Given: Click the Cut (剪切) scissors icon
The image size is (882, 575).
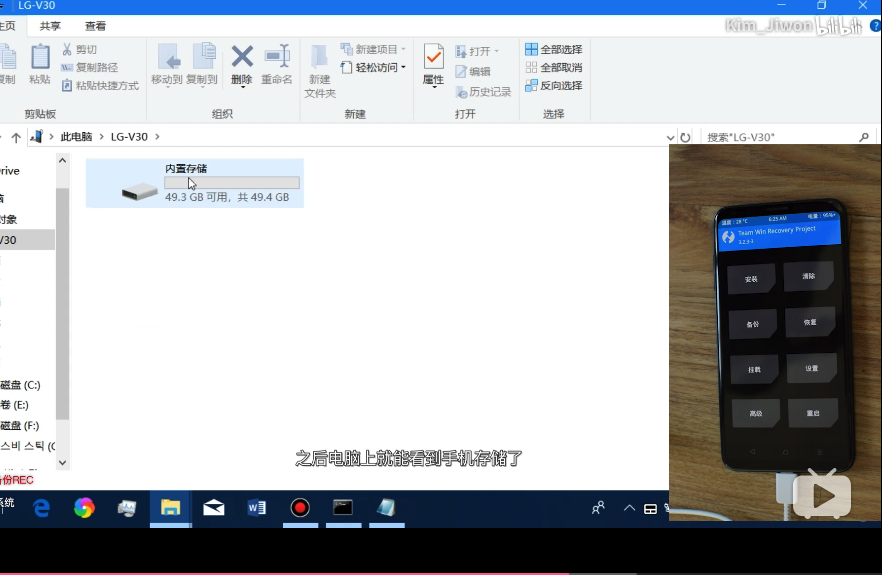Looking at the screenshot, I should coord(67,50).
